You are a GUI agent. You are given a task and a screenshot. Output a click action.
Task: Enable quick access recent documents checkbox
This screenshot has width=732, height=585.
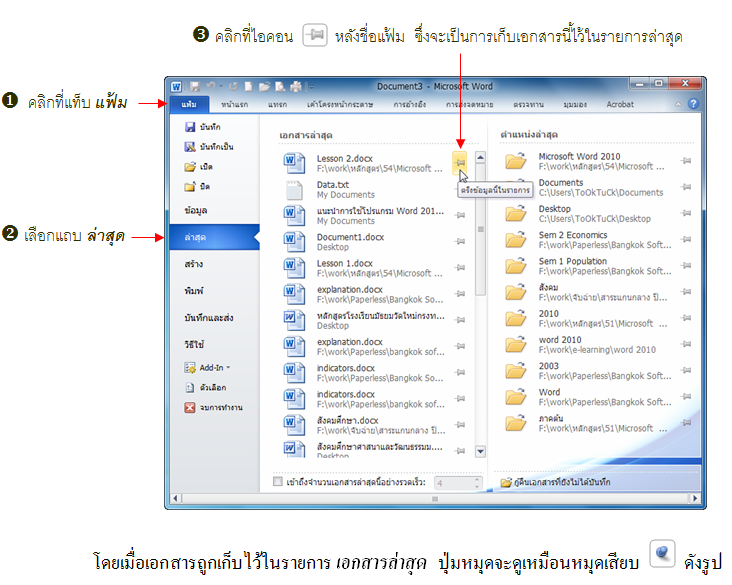[278, 481]
